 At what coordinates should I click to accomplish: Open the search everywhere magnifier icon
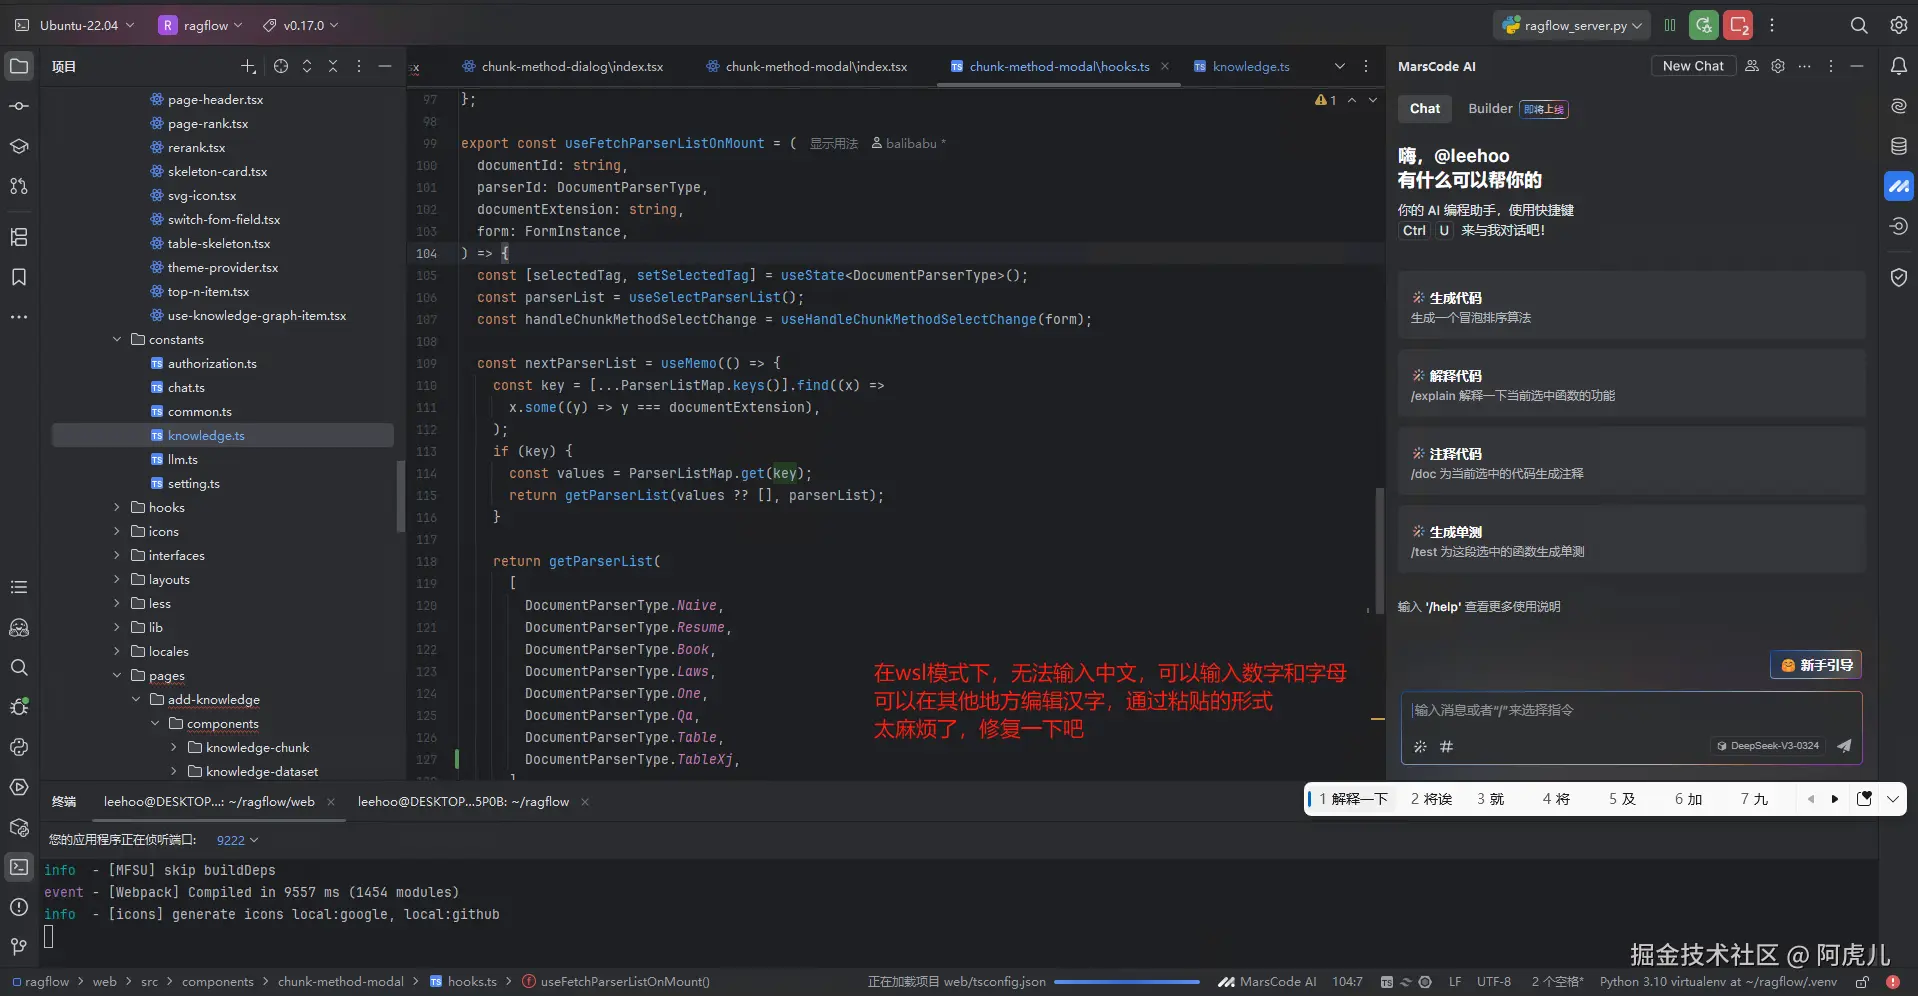(x=1858, y=25)
